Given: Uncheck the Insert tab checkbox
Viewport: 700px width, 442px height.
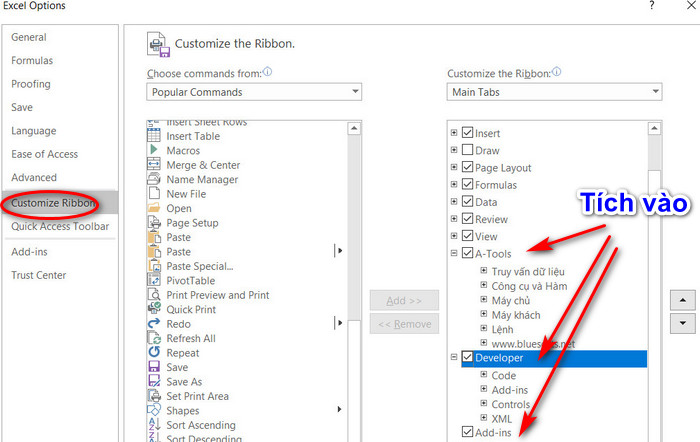Looking at the screenshot, I should point(467,132).
